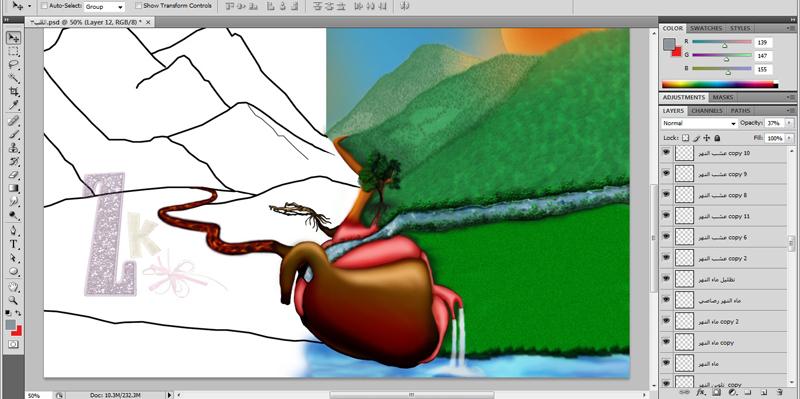The height and width of the screenshot is (399, 800).
Task: Select the Hand tool
Action: pyautogui.click(x=14, y=286)
